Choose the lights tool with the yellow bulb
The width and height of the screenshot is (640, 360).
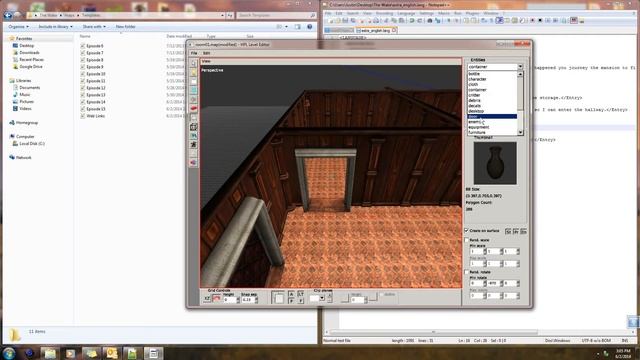click(193, 72)
